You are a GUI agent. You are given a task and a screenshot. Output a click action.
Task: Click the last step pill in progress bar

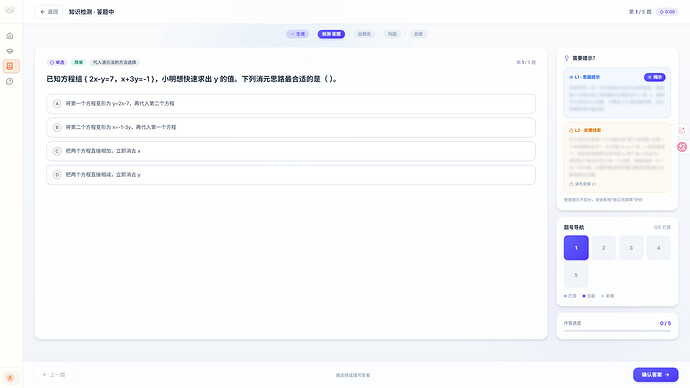[418, 34]
